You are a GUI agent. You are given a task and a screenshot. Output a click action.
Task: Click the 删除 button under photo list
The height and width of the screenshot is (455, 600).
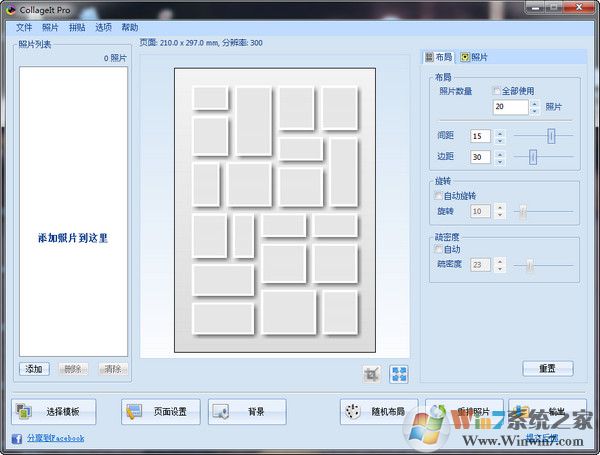(x=73, y=369)
